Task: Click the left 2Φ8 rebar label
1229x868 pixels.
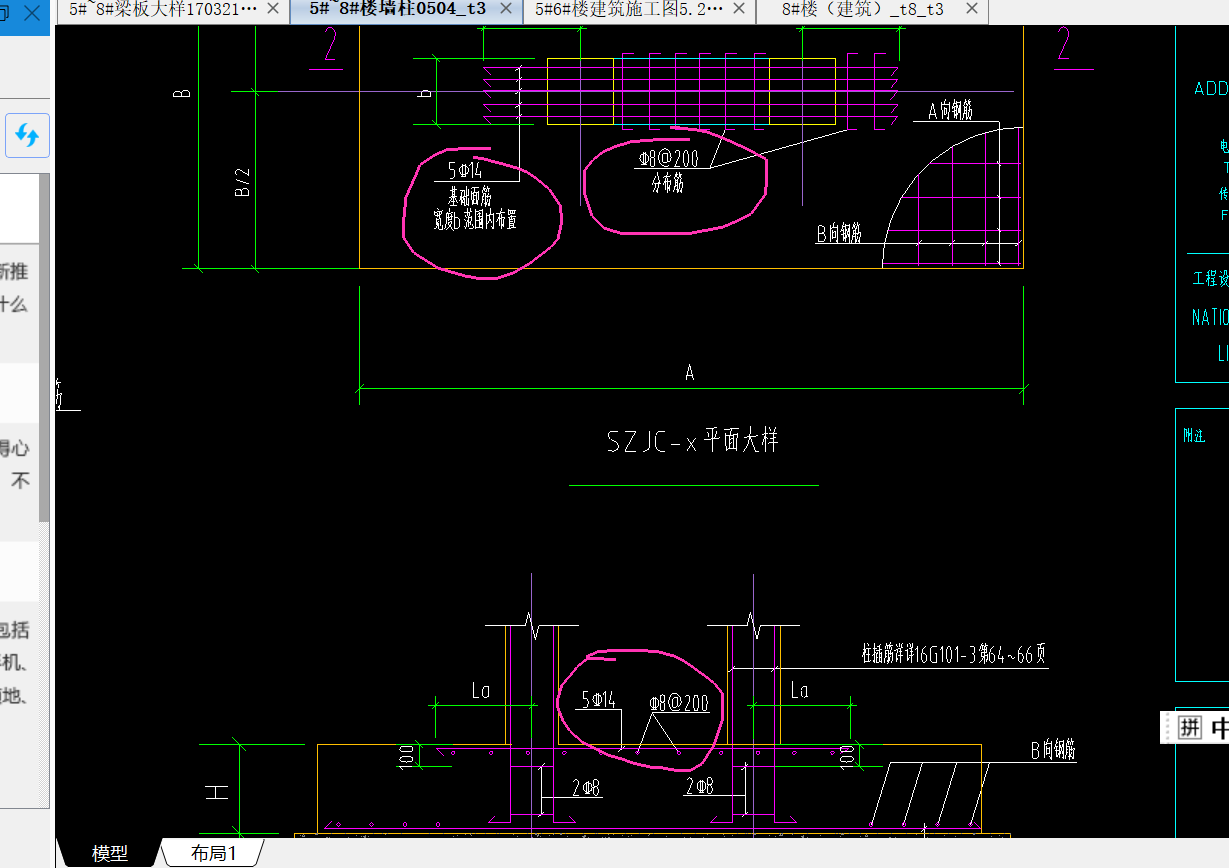Action: (585, 788)
